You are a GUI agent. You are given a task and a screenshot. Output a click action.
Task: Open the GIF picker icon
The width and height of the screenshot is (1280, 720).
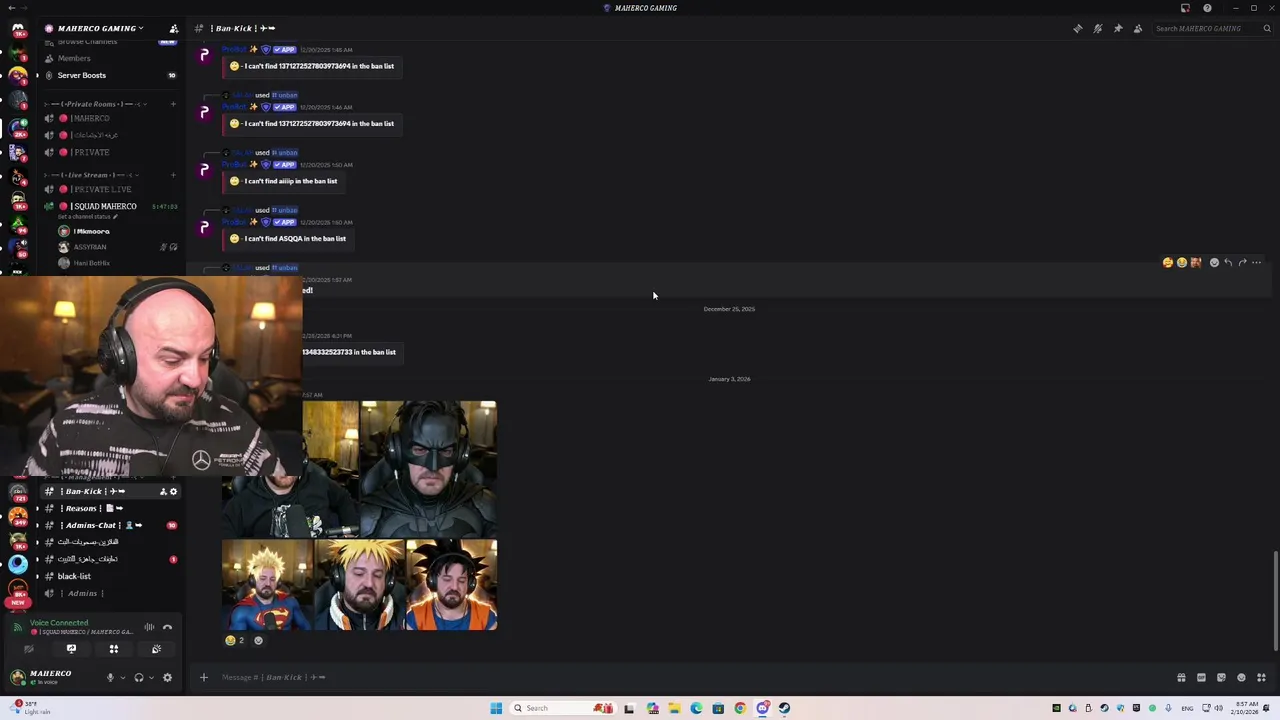1201,677
